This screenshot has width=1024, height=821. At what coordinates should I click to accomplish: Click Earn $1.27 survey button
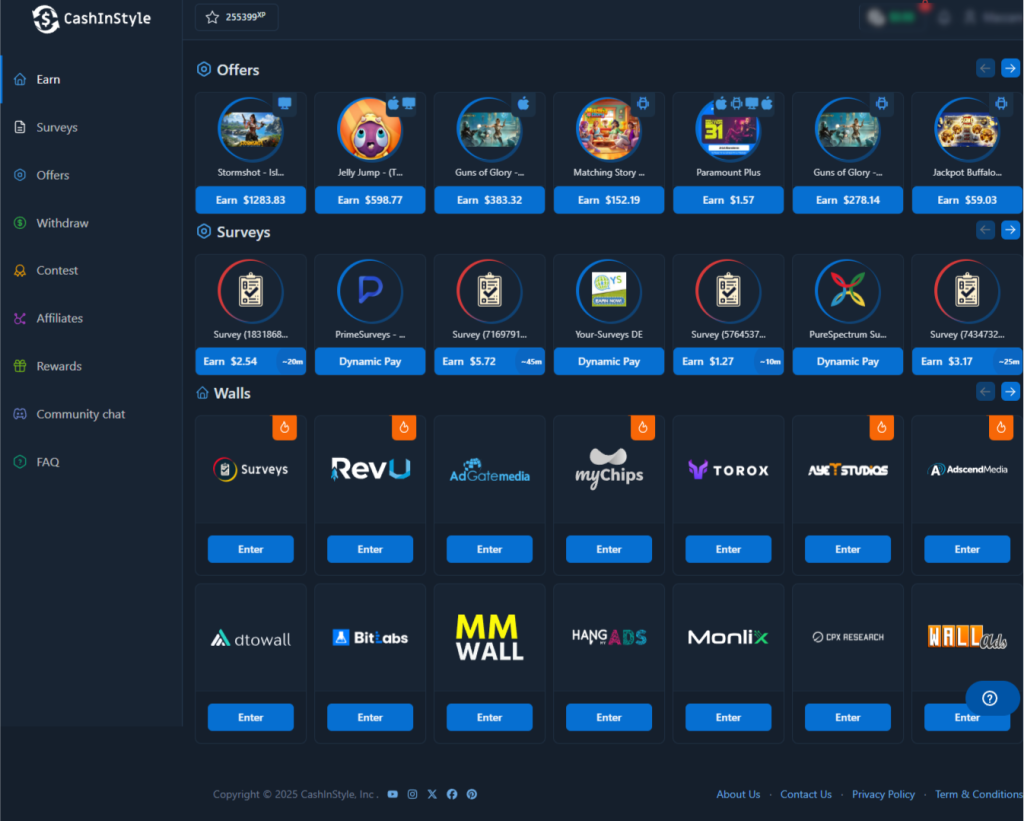[x=728, y=361]
